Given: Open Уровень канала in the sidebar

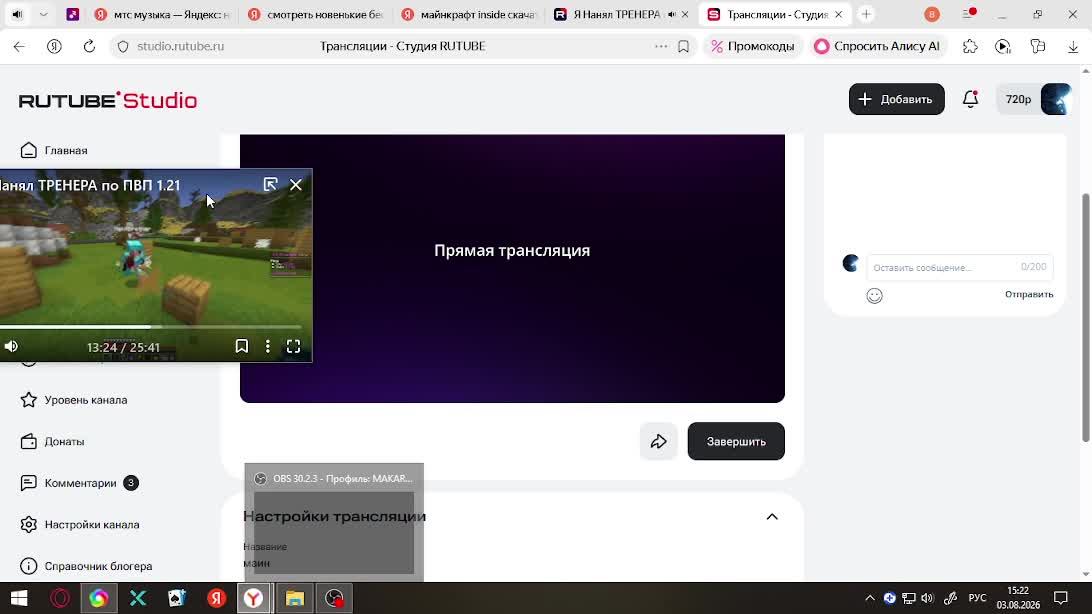Looking at the screenshot, I should click(x=86, y=400).
